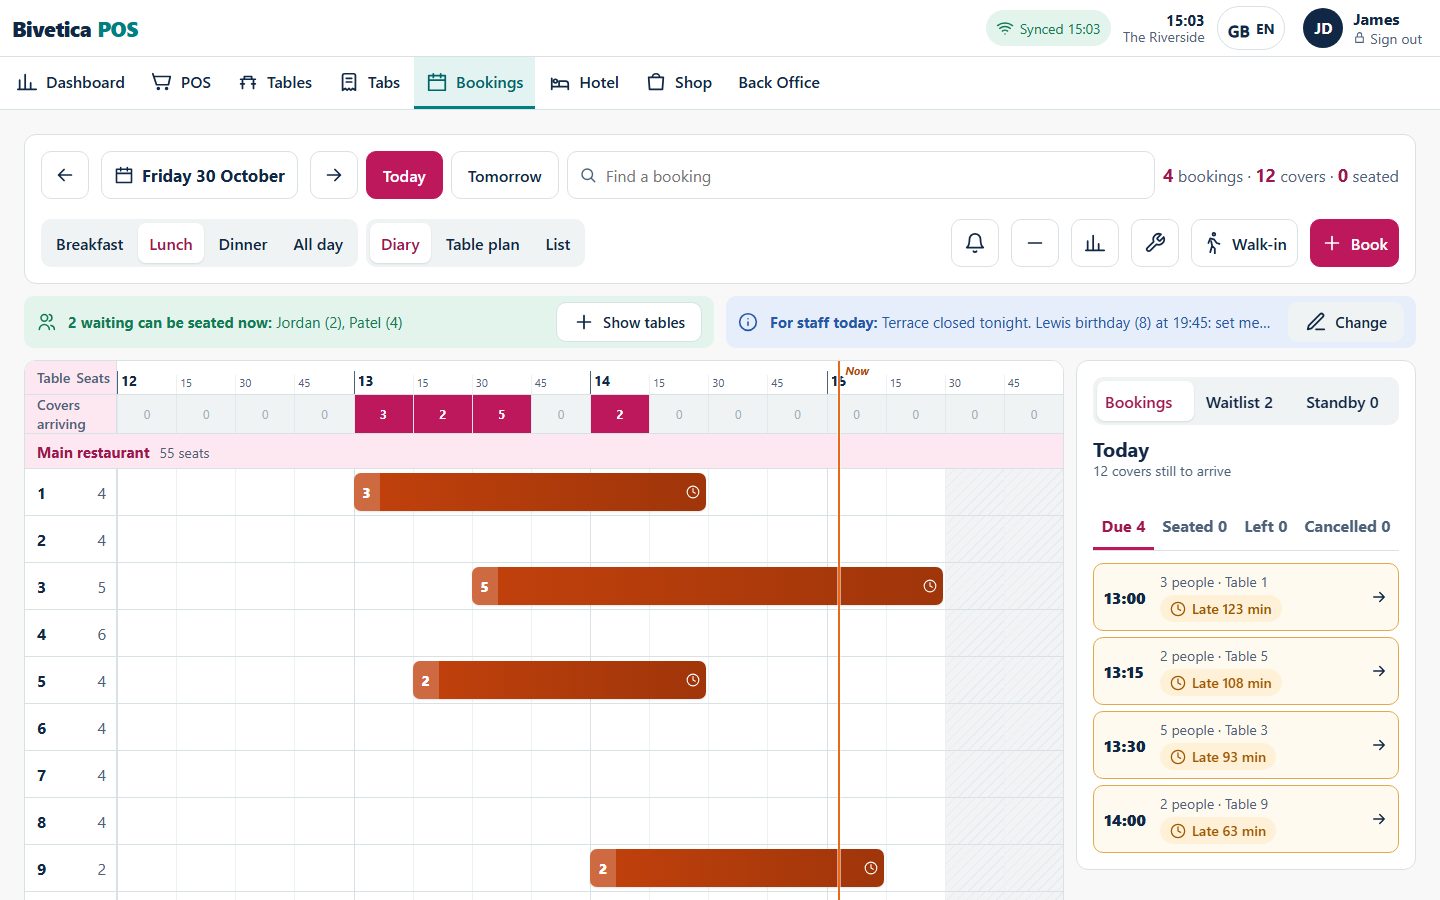Open arrow on the 13:00 booking card
The height and width of the screenshot is (900, 1440).
pyautogui.click(x=1379, y=597)
